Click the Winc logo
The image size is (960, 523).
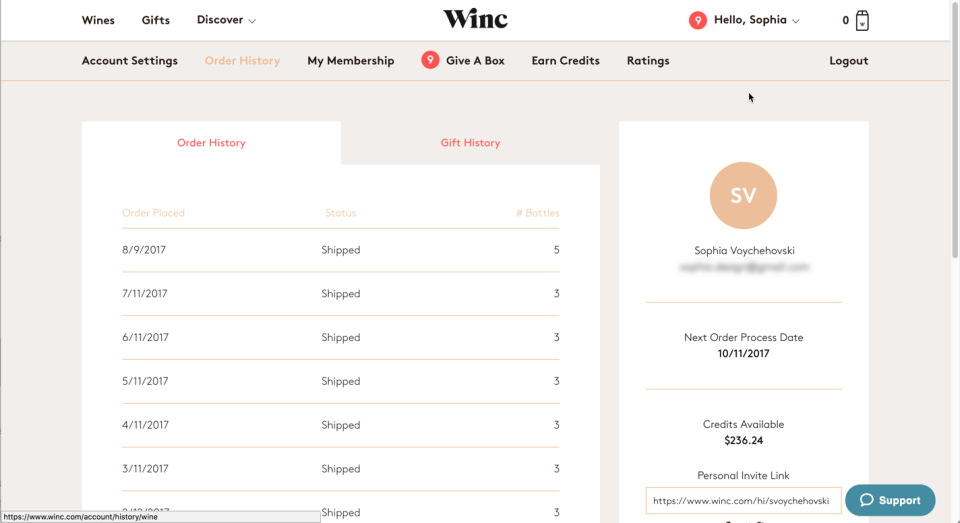point(475,19)
